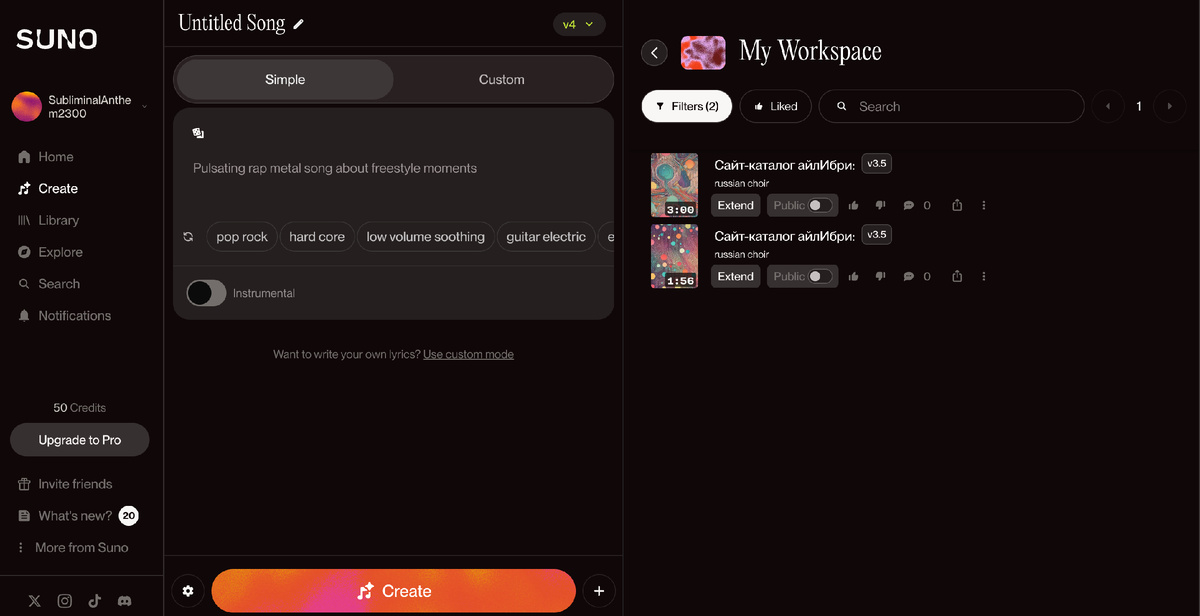Open Suno's X (Twitter) page
Image resolution: width=1200 pixels, height=616 pixels.
(35, 601)
